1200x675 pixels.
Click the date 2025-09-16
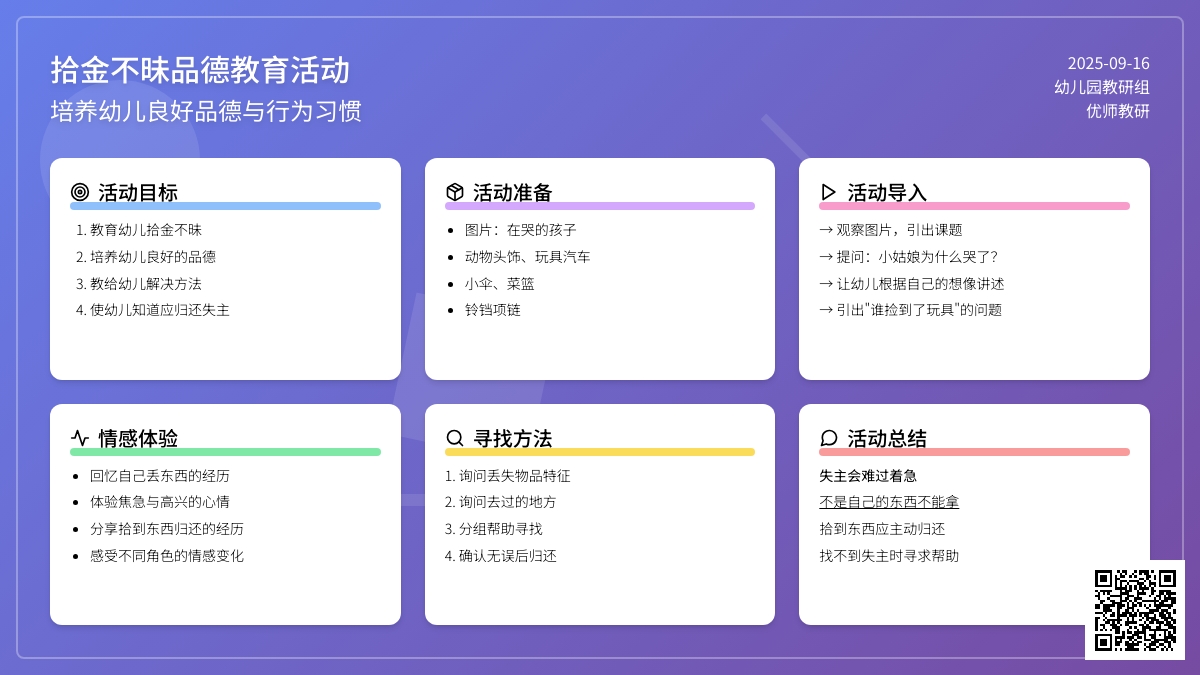[x=1108, y=63]
